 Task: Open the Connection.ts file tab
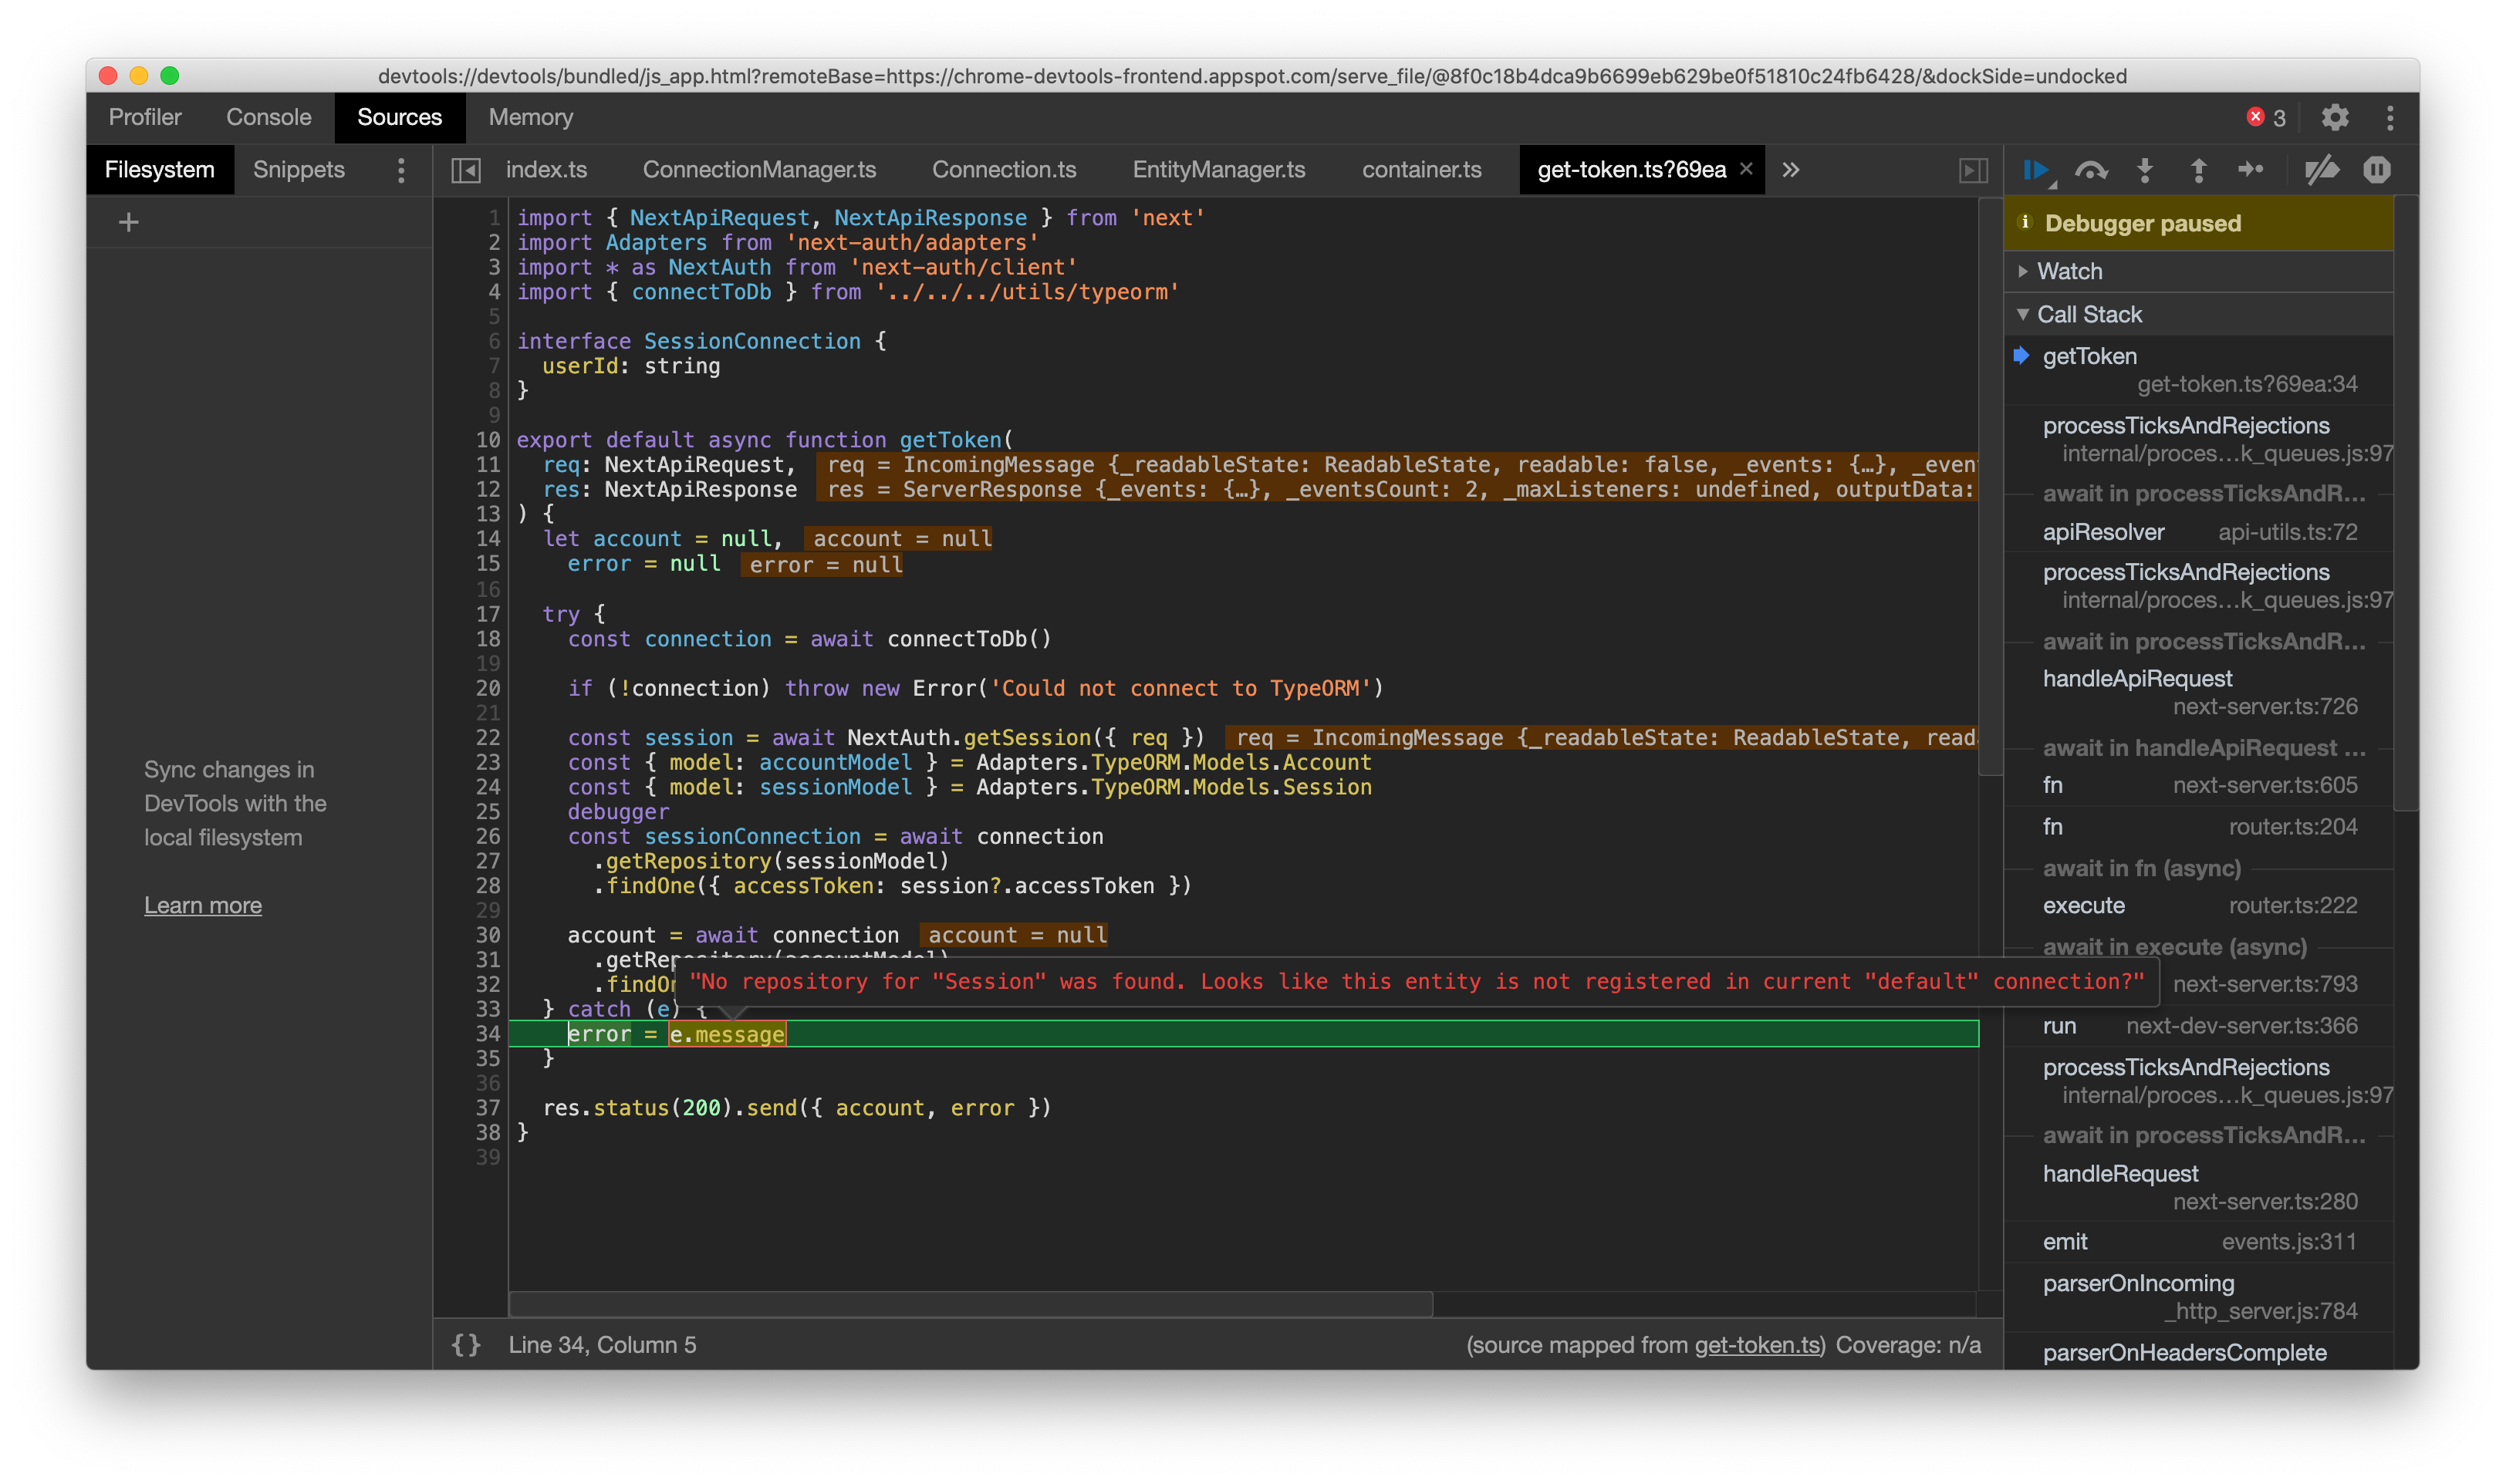pos(1004,170)
